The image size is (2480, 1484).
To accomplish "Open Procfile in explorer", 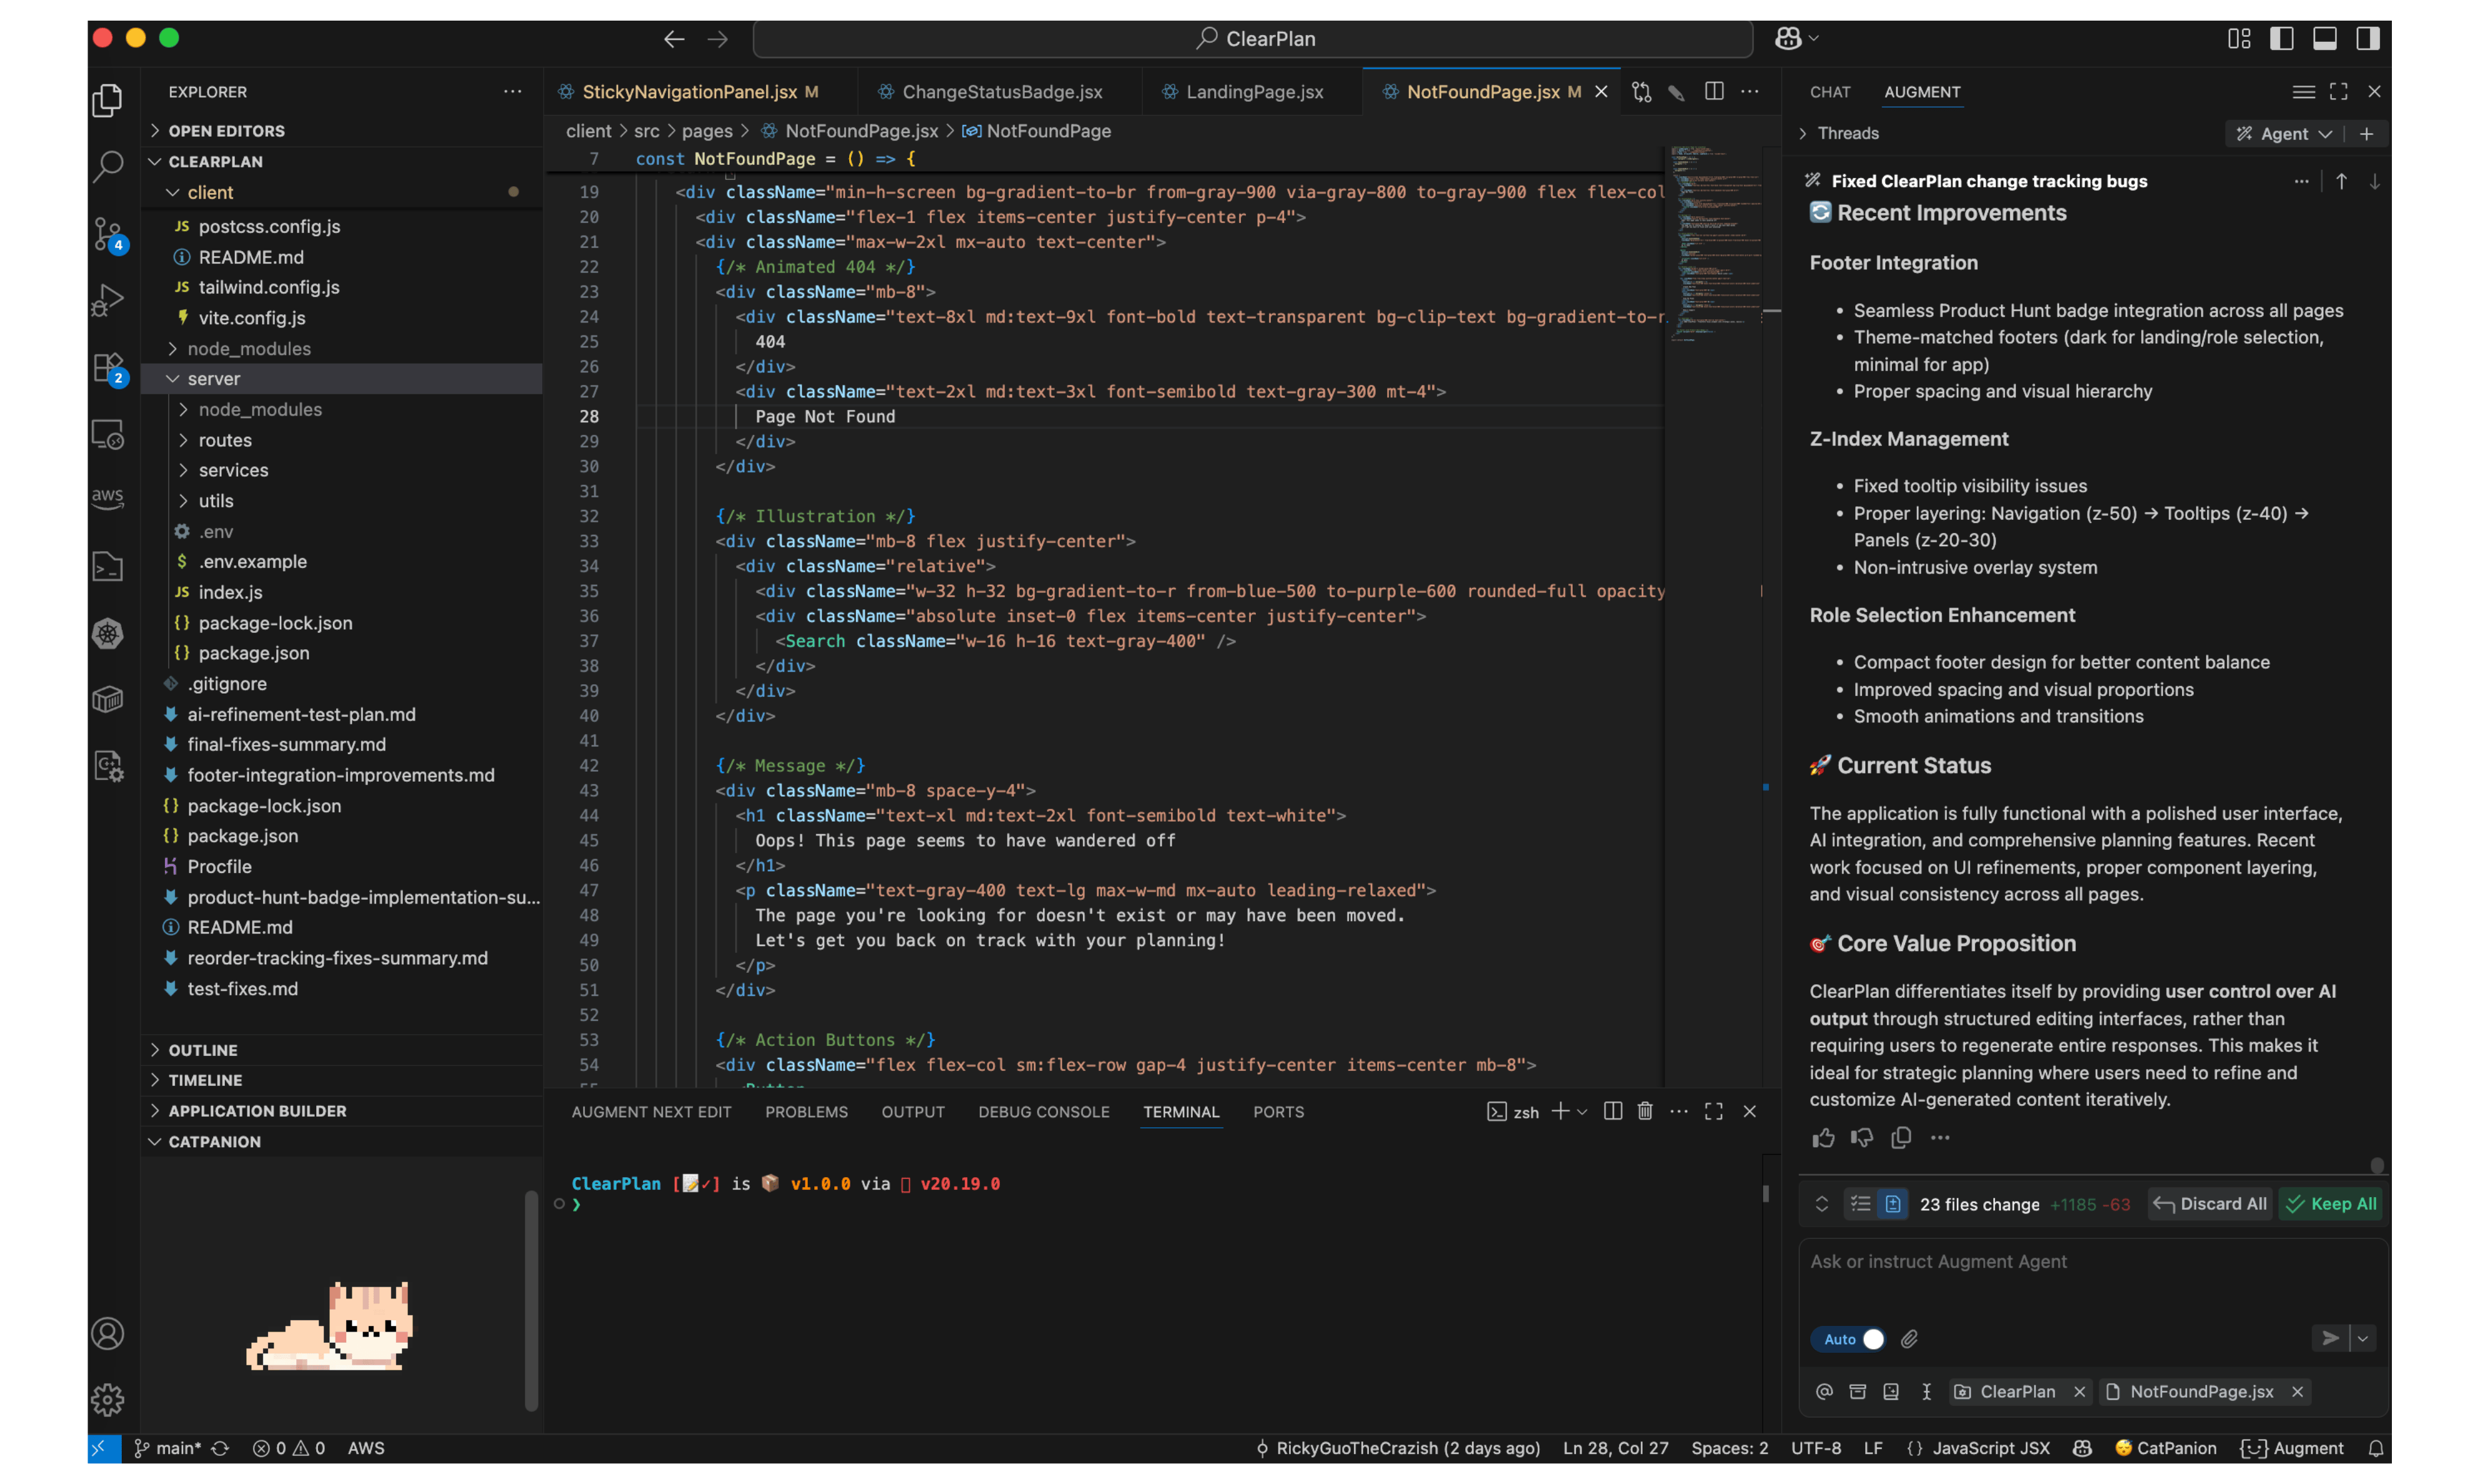I will click(x=219, y=866).
